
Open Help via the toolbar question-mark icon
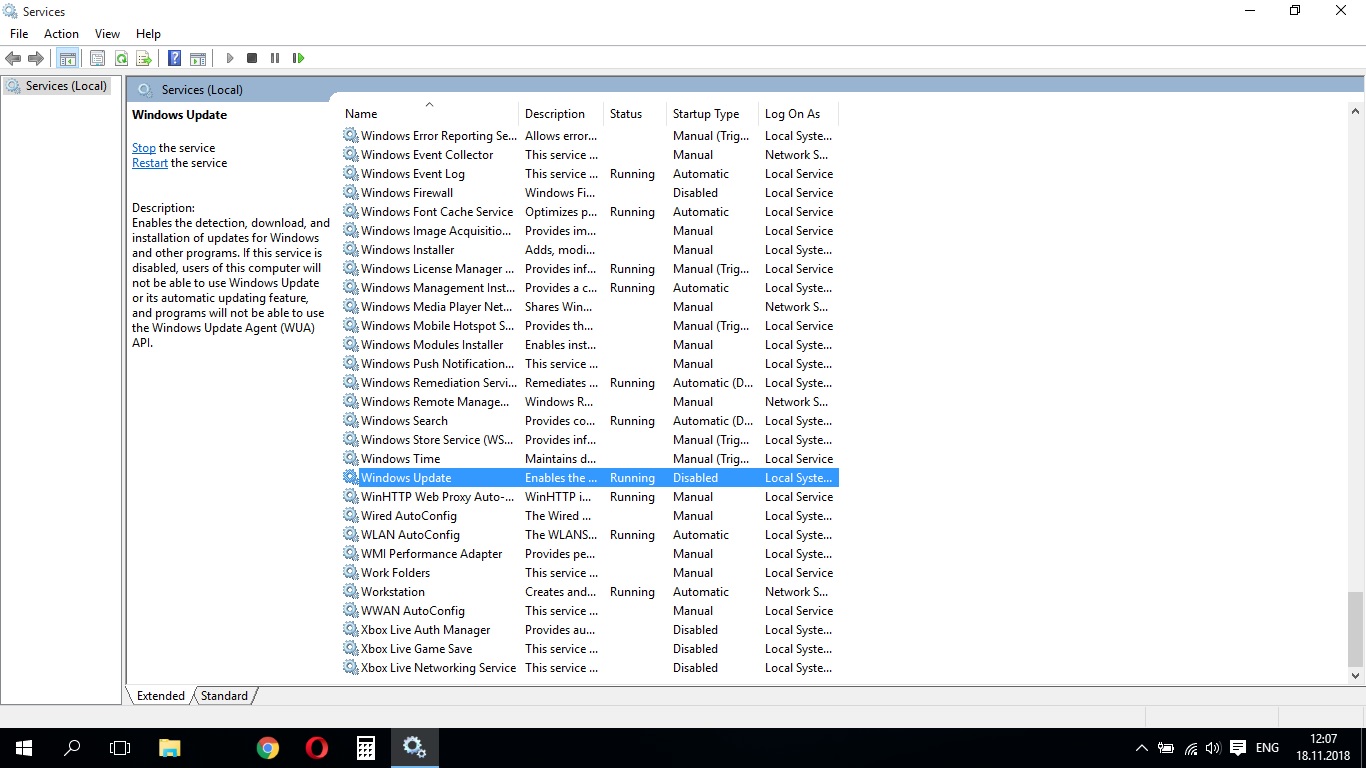coord(175,58)
